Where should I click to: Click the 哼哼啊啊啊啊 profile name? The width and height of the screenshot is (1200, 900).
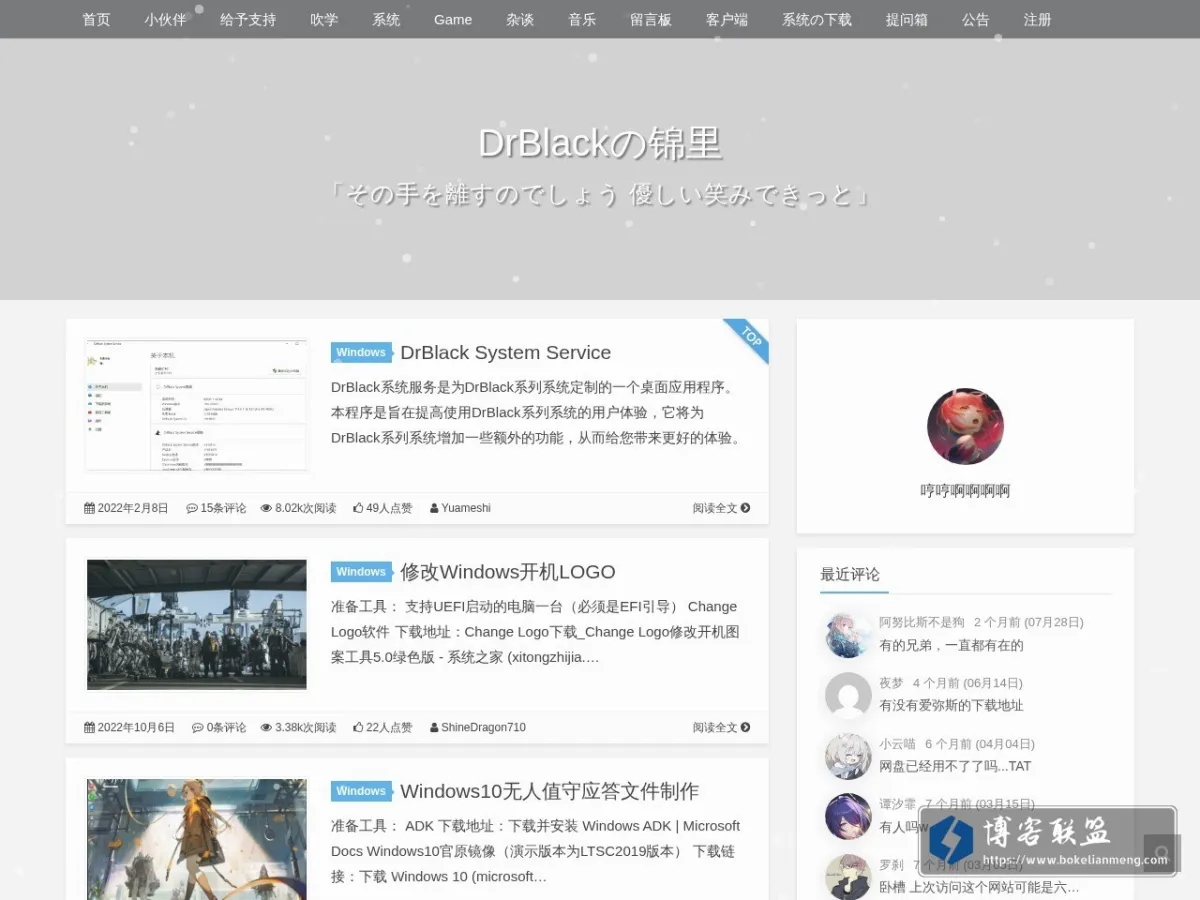click(x=965, y=490)
